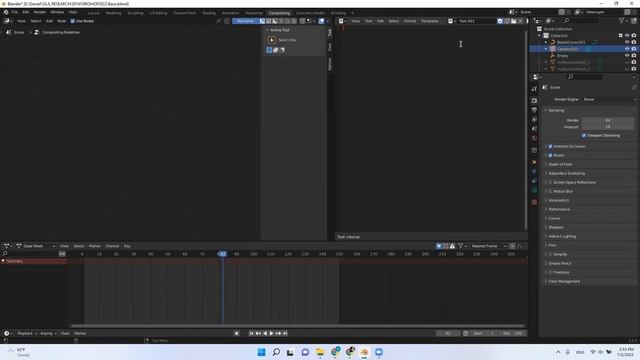Click the Backdrop button
The height and width of the screenshot is (360, 640).
[x=246, y=21]
